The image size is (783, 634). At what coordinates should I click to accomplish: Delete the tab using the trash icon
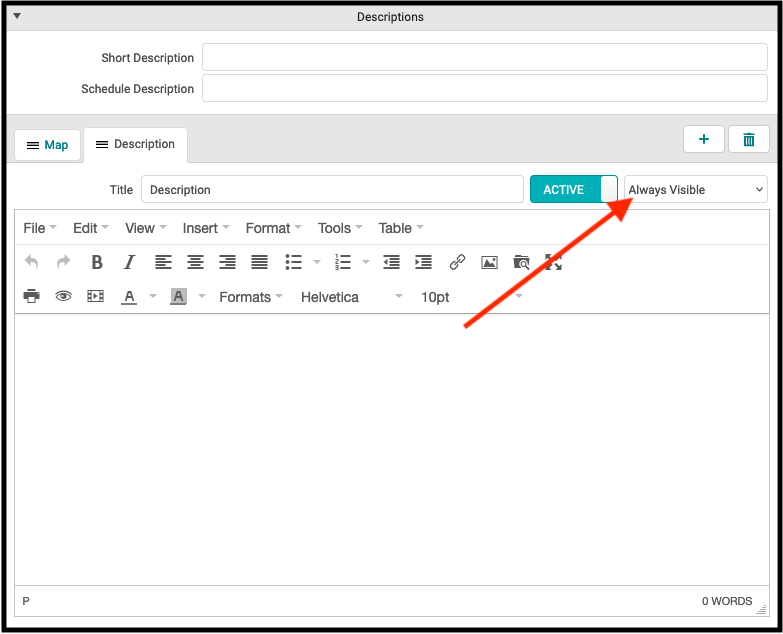point(748,140)
